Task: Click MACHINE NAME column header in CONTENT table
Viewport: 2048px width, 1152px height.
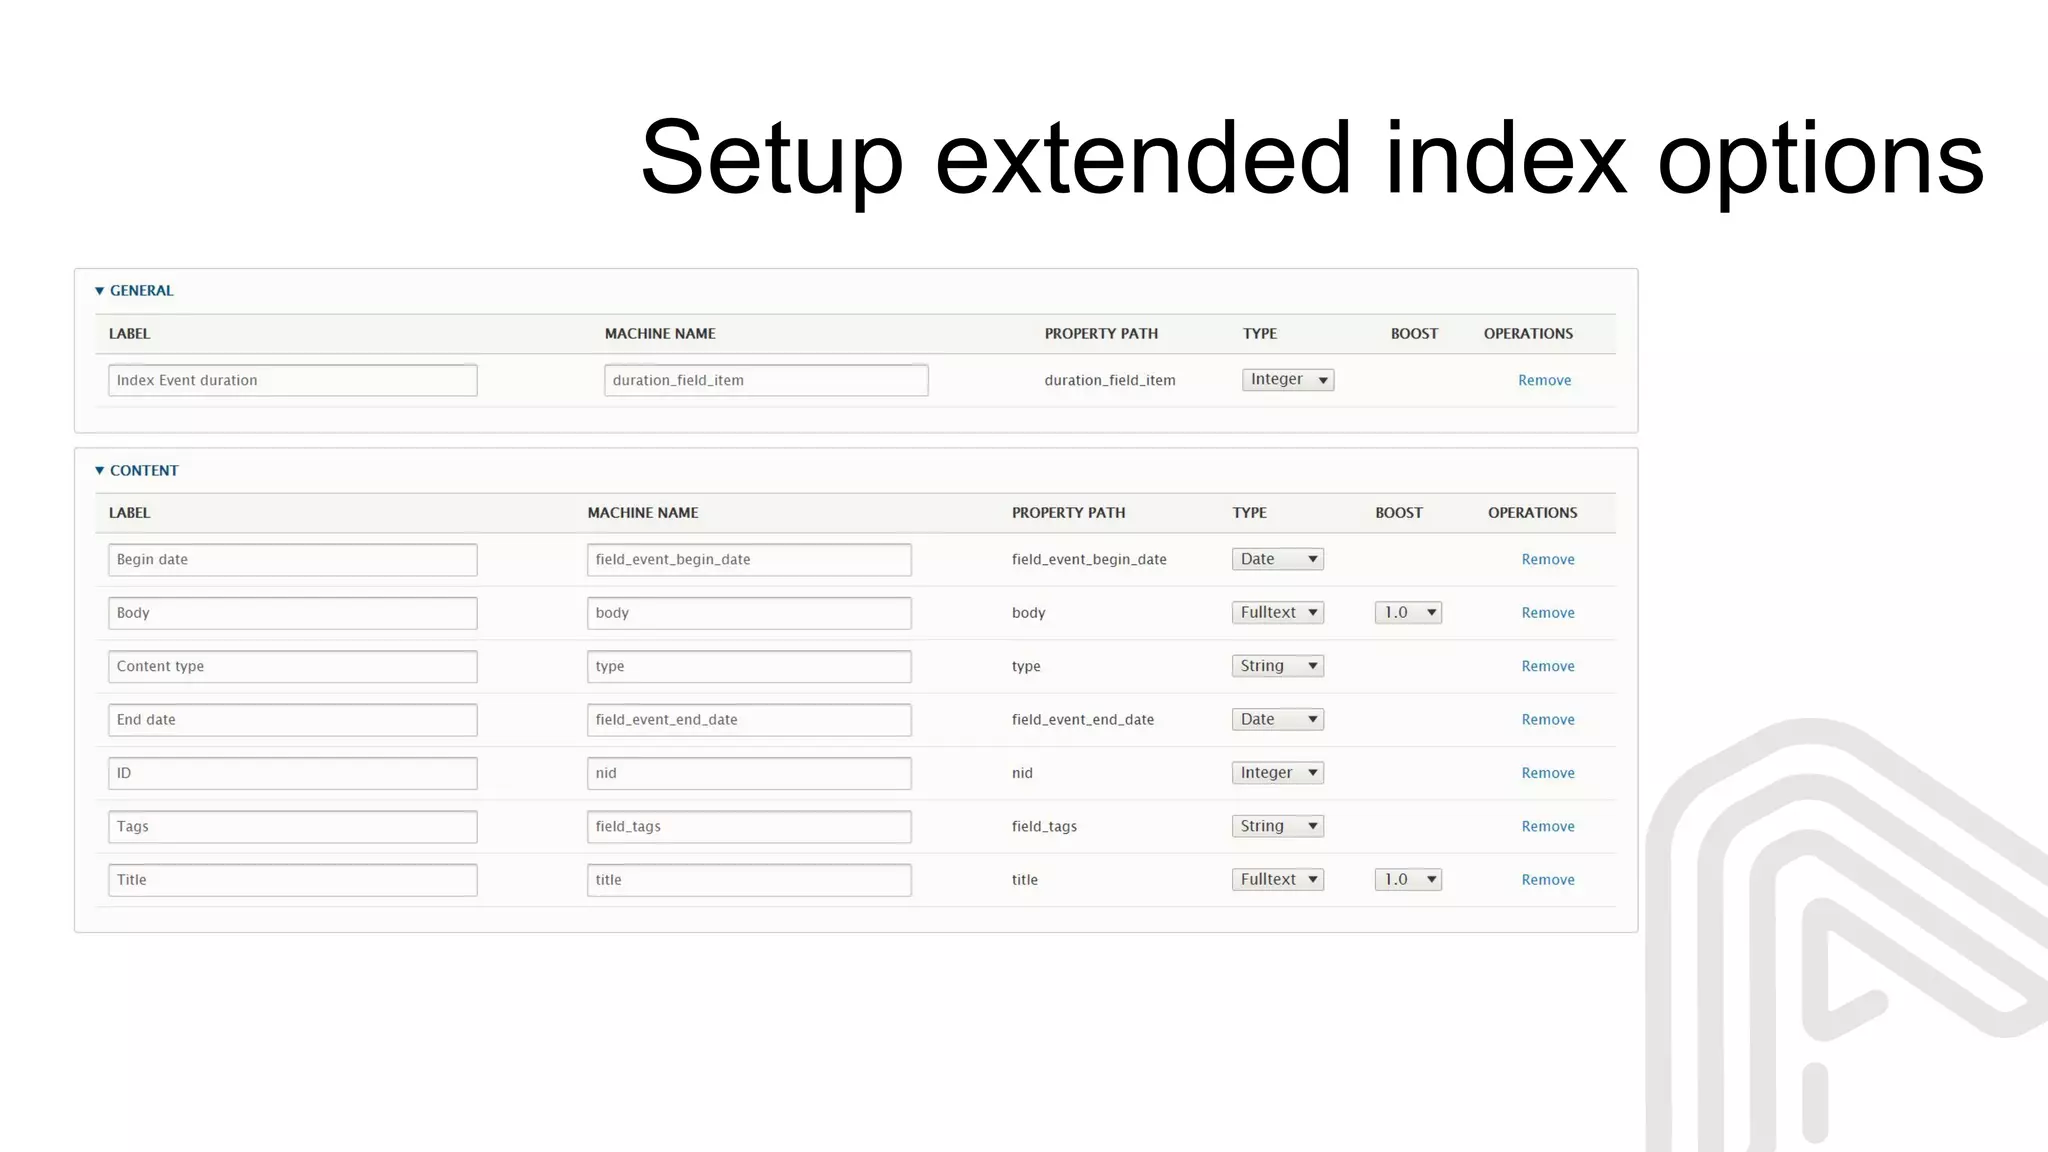Action: pos(643,513)
